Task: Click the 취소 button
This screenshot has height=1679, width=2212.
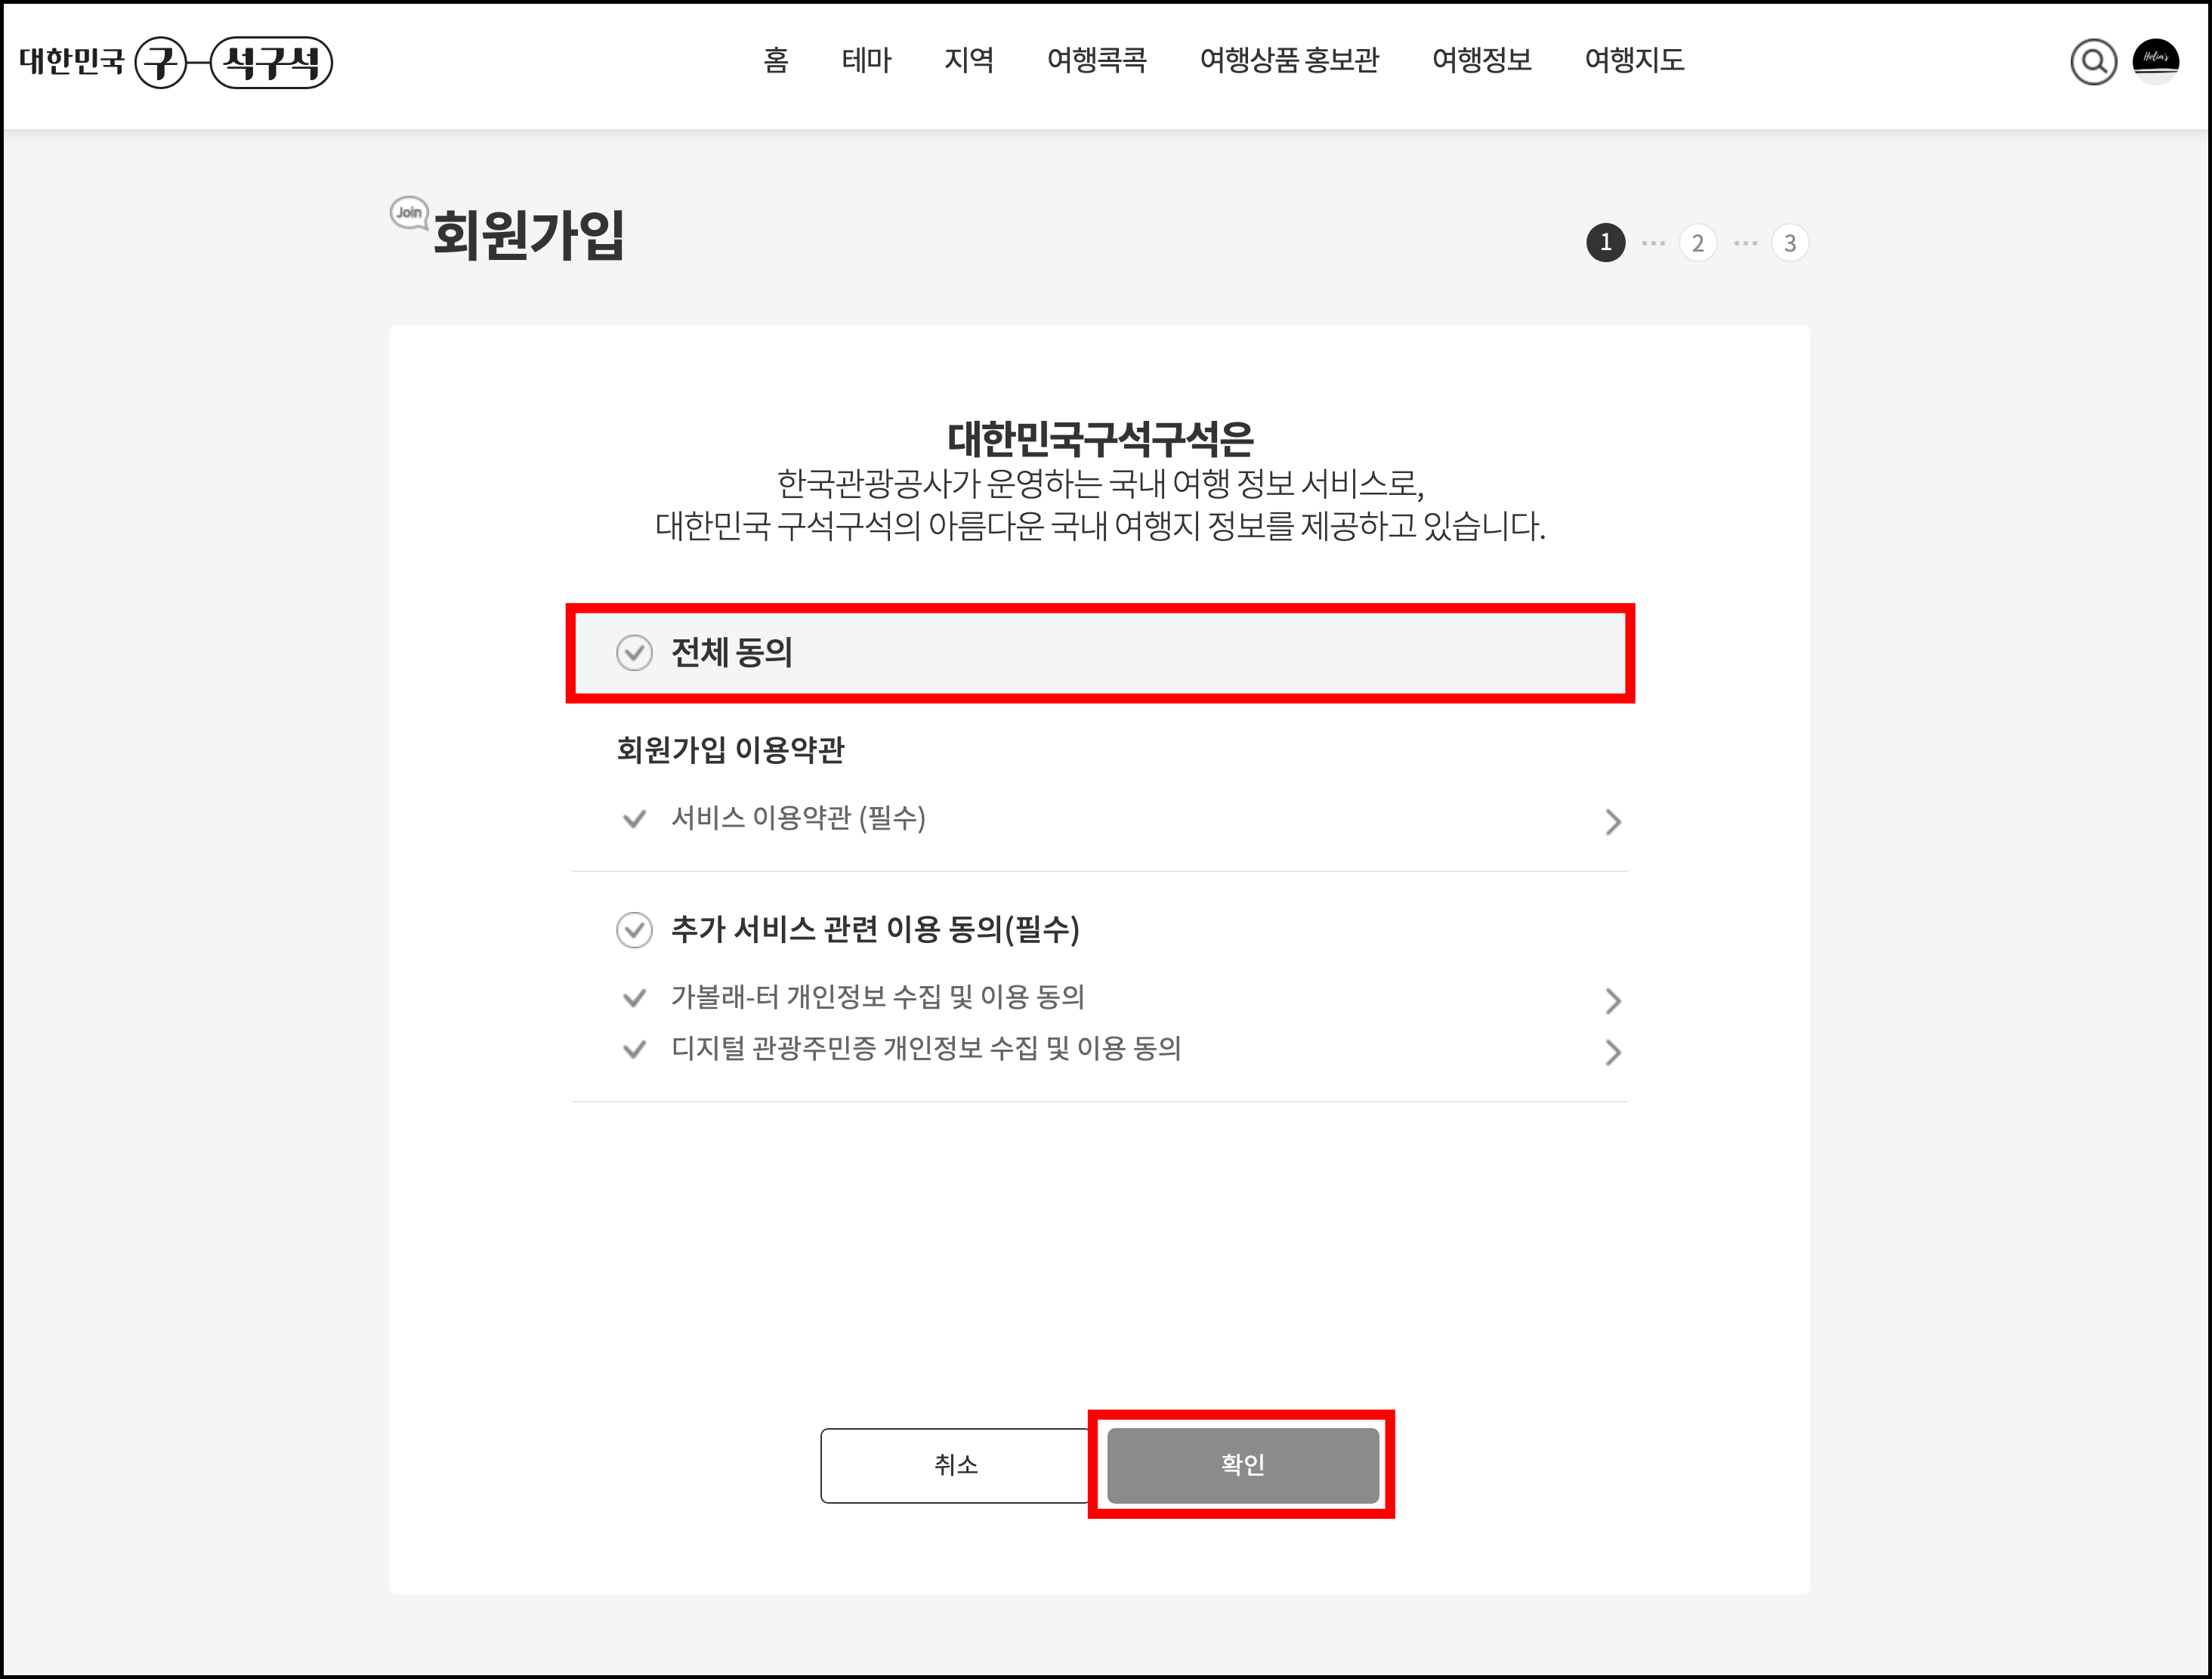Action: [x=956, y=1465]
